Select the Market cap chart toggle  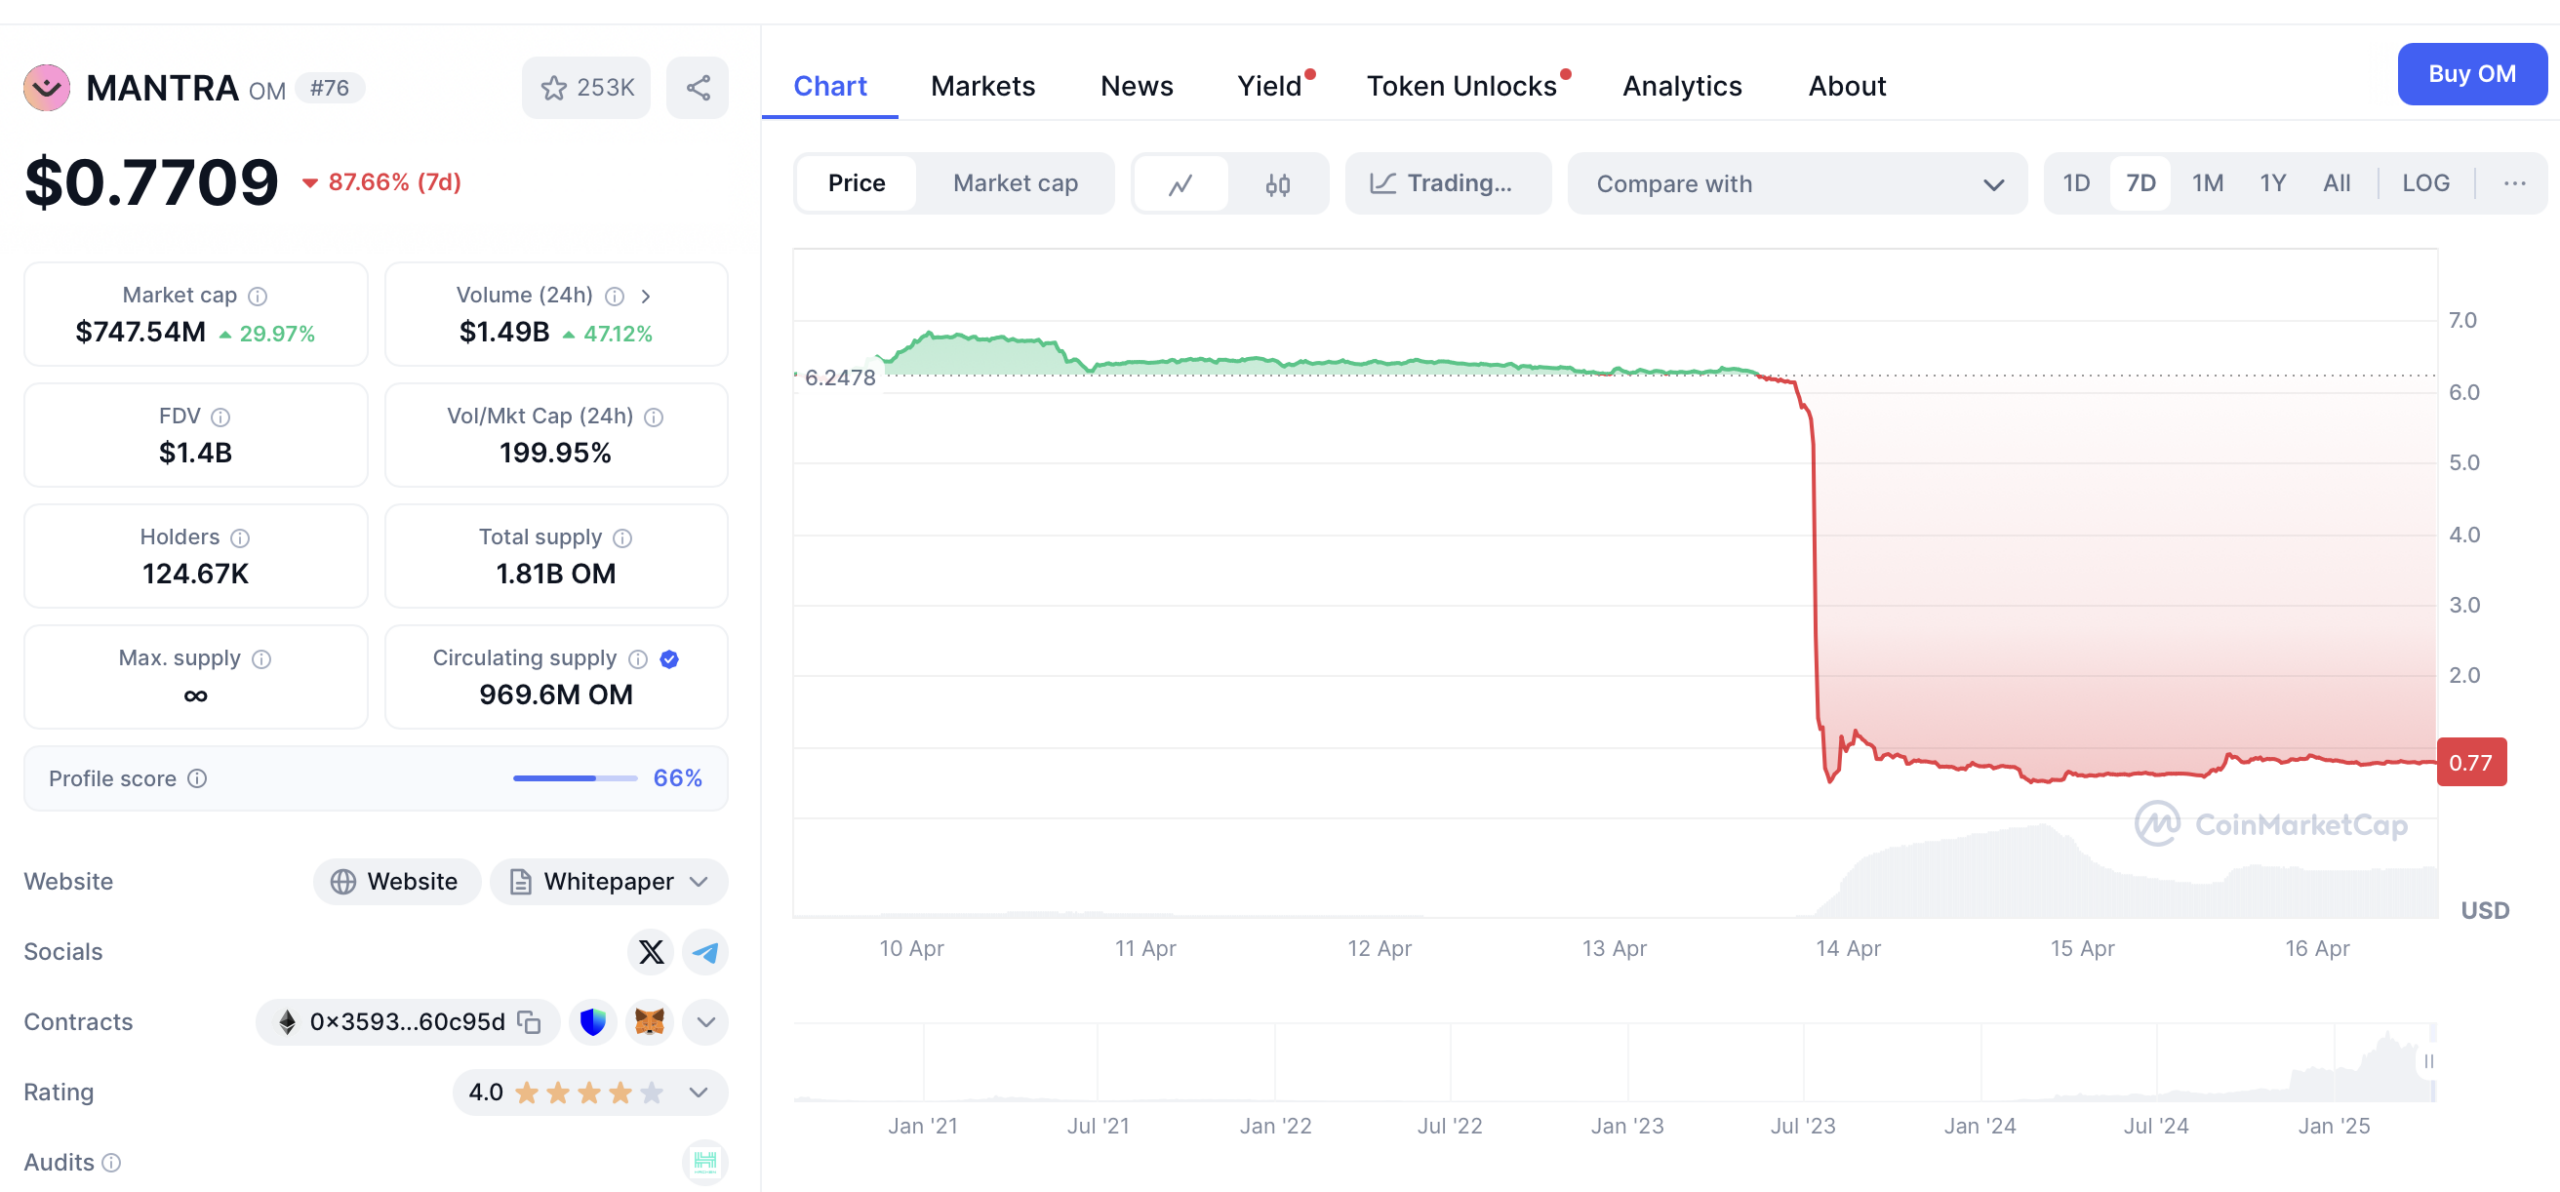point(1014,183)
